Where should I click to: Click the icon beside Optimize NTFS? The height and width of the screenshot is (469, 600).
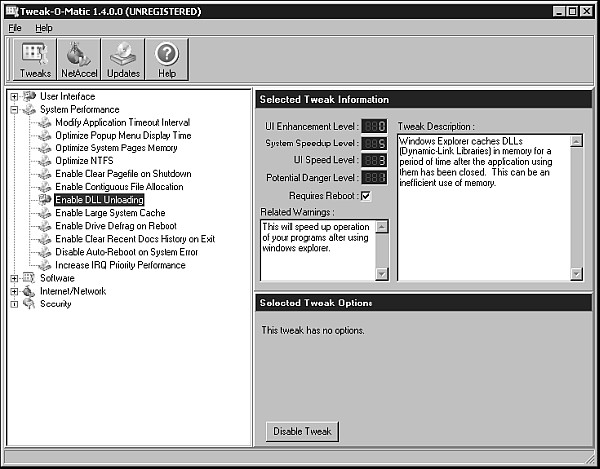click(45, 161)
